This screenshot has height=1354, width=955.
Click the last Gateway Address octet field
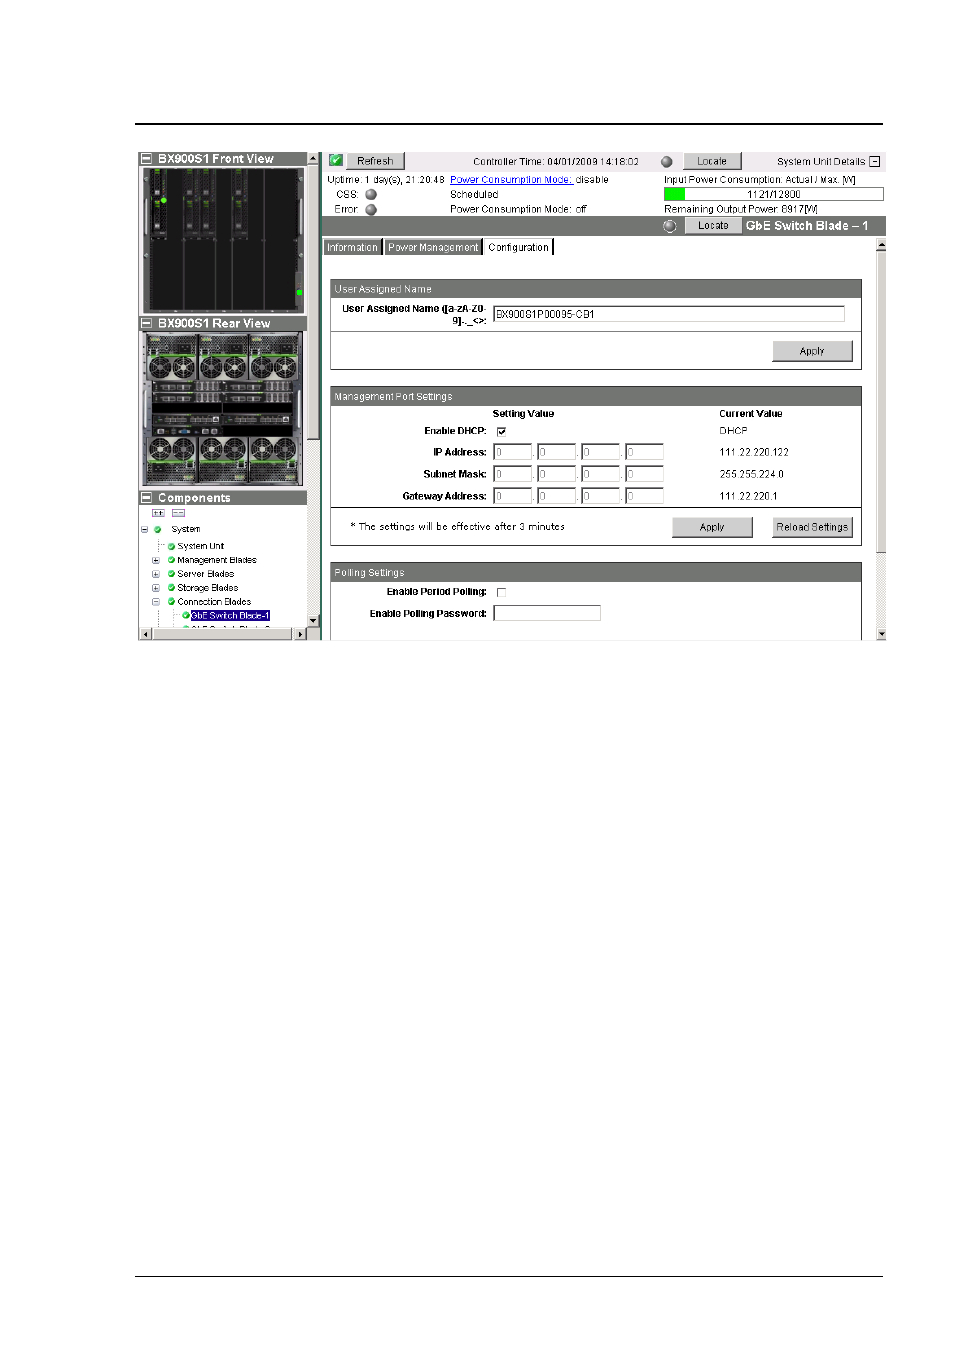(x=645, y=496)
